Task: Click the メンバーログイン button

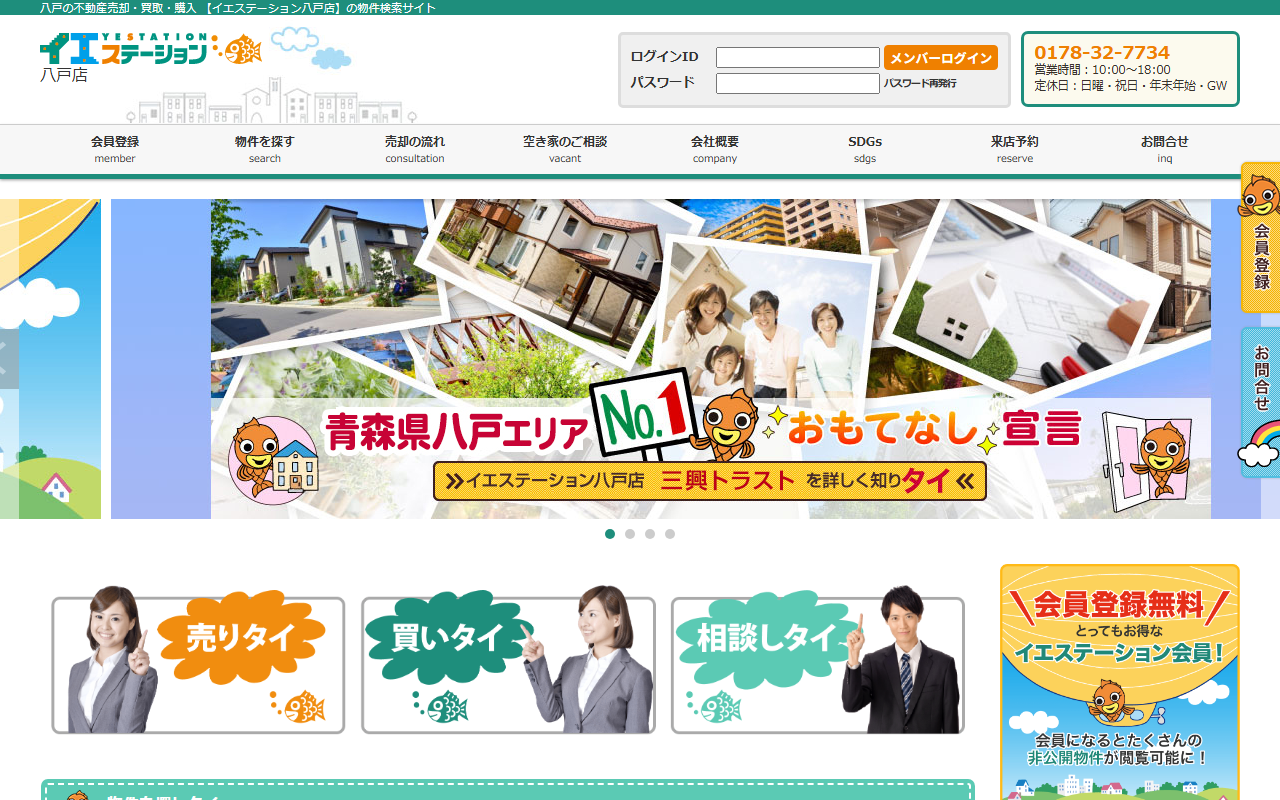Action: 941,58
